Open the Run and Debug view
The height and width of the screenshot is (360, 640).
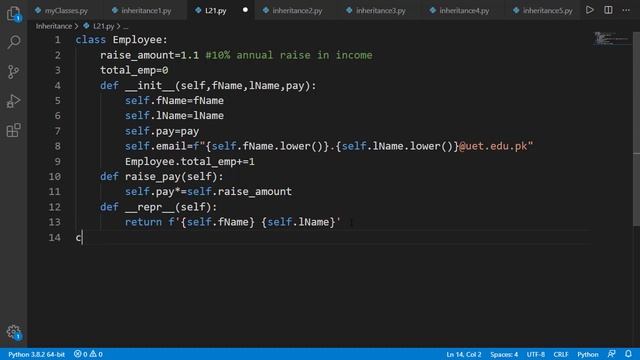pos(13,101)
